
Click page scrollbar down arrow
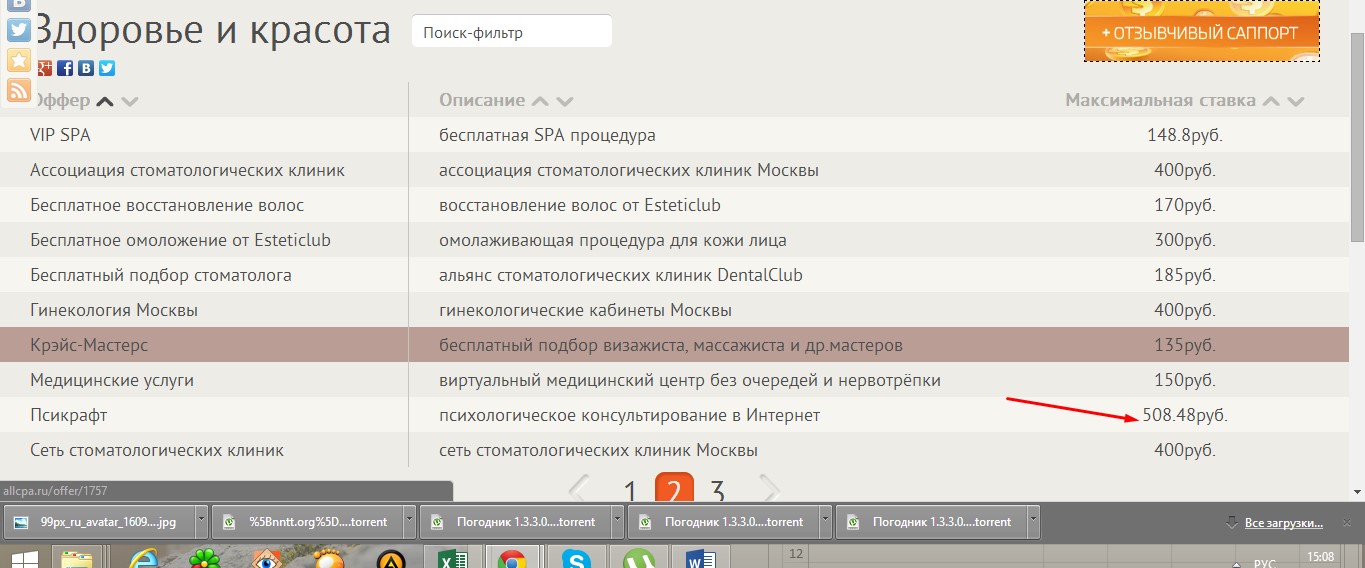[x=1357, y=491]
